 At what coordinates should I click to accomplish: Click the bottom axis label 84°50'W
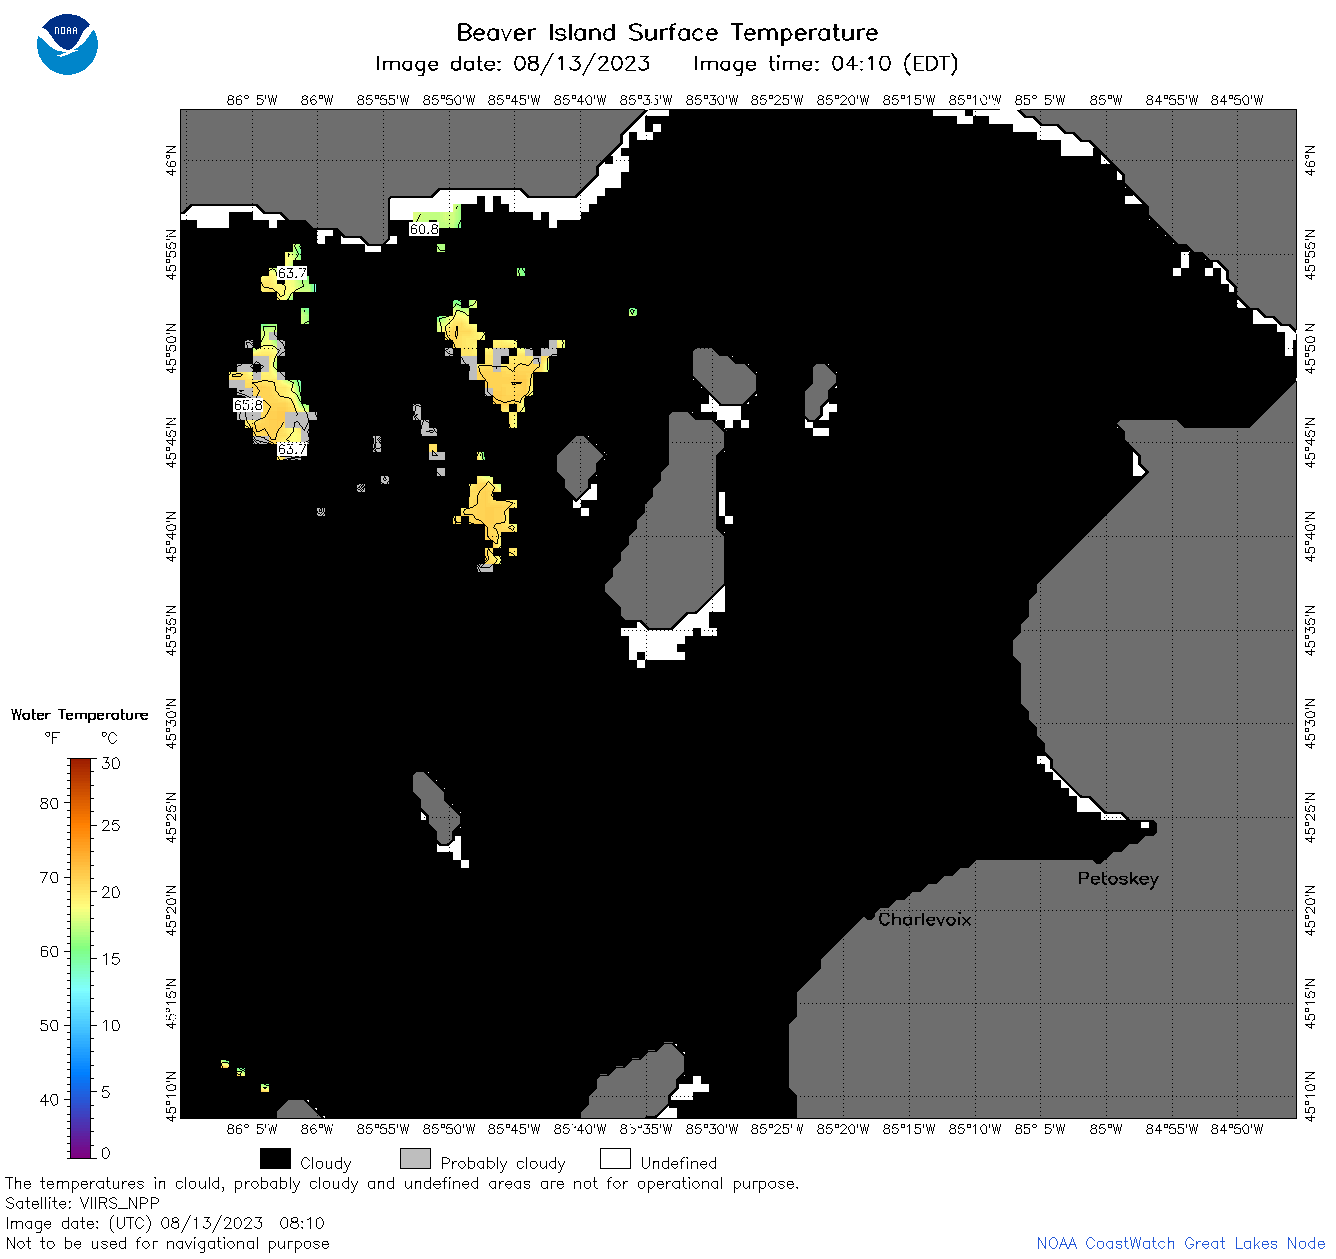click(x=1237, y=1129)
